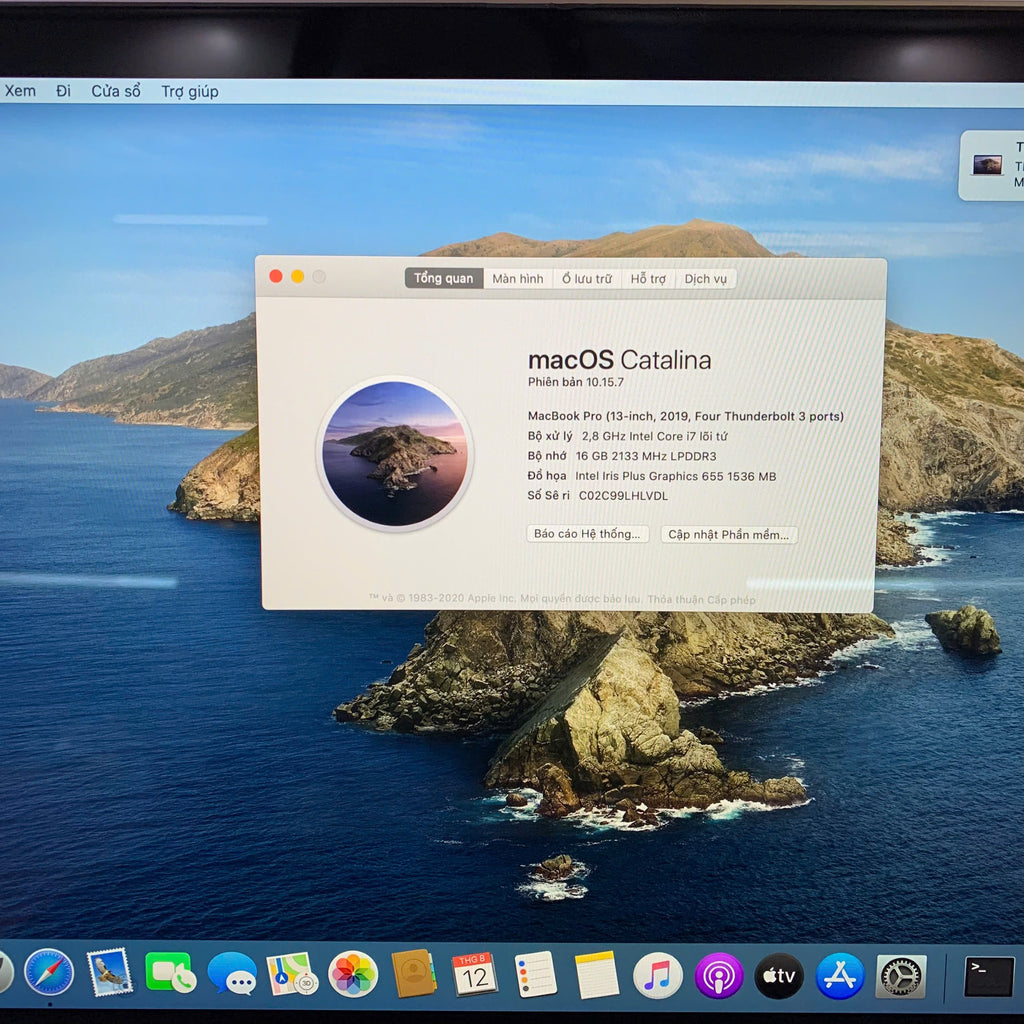The image size is (1024, 1024).
Task: Open Messages app in Dock
Action: [232, 973]
